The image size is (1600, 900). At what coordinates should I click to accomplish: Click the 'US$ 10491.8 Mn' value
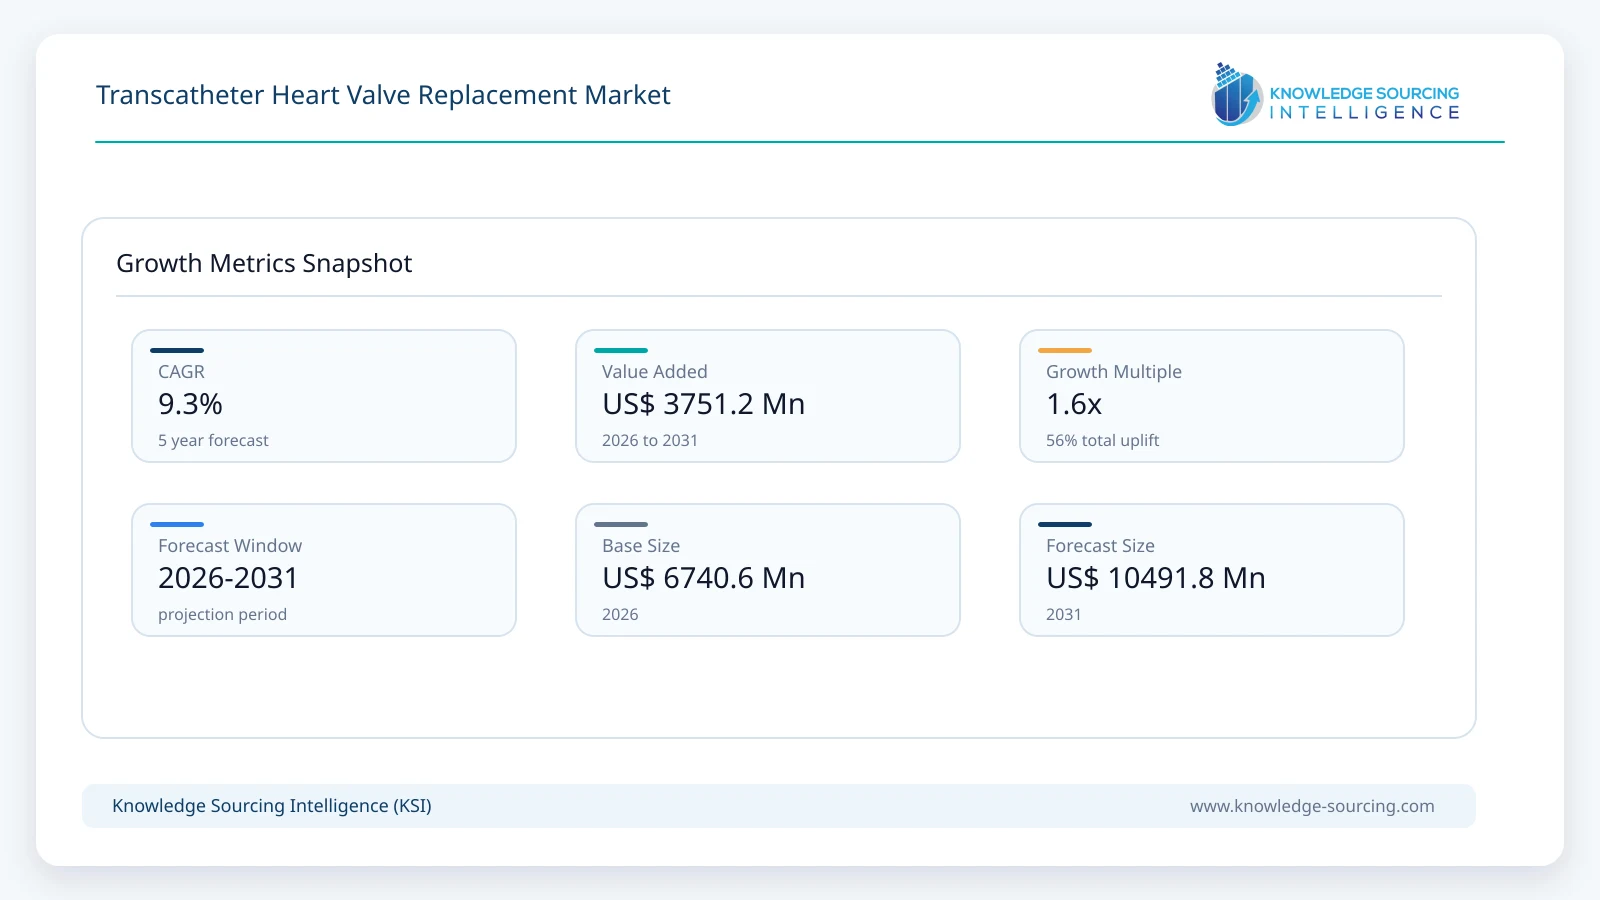point(1156,578)
